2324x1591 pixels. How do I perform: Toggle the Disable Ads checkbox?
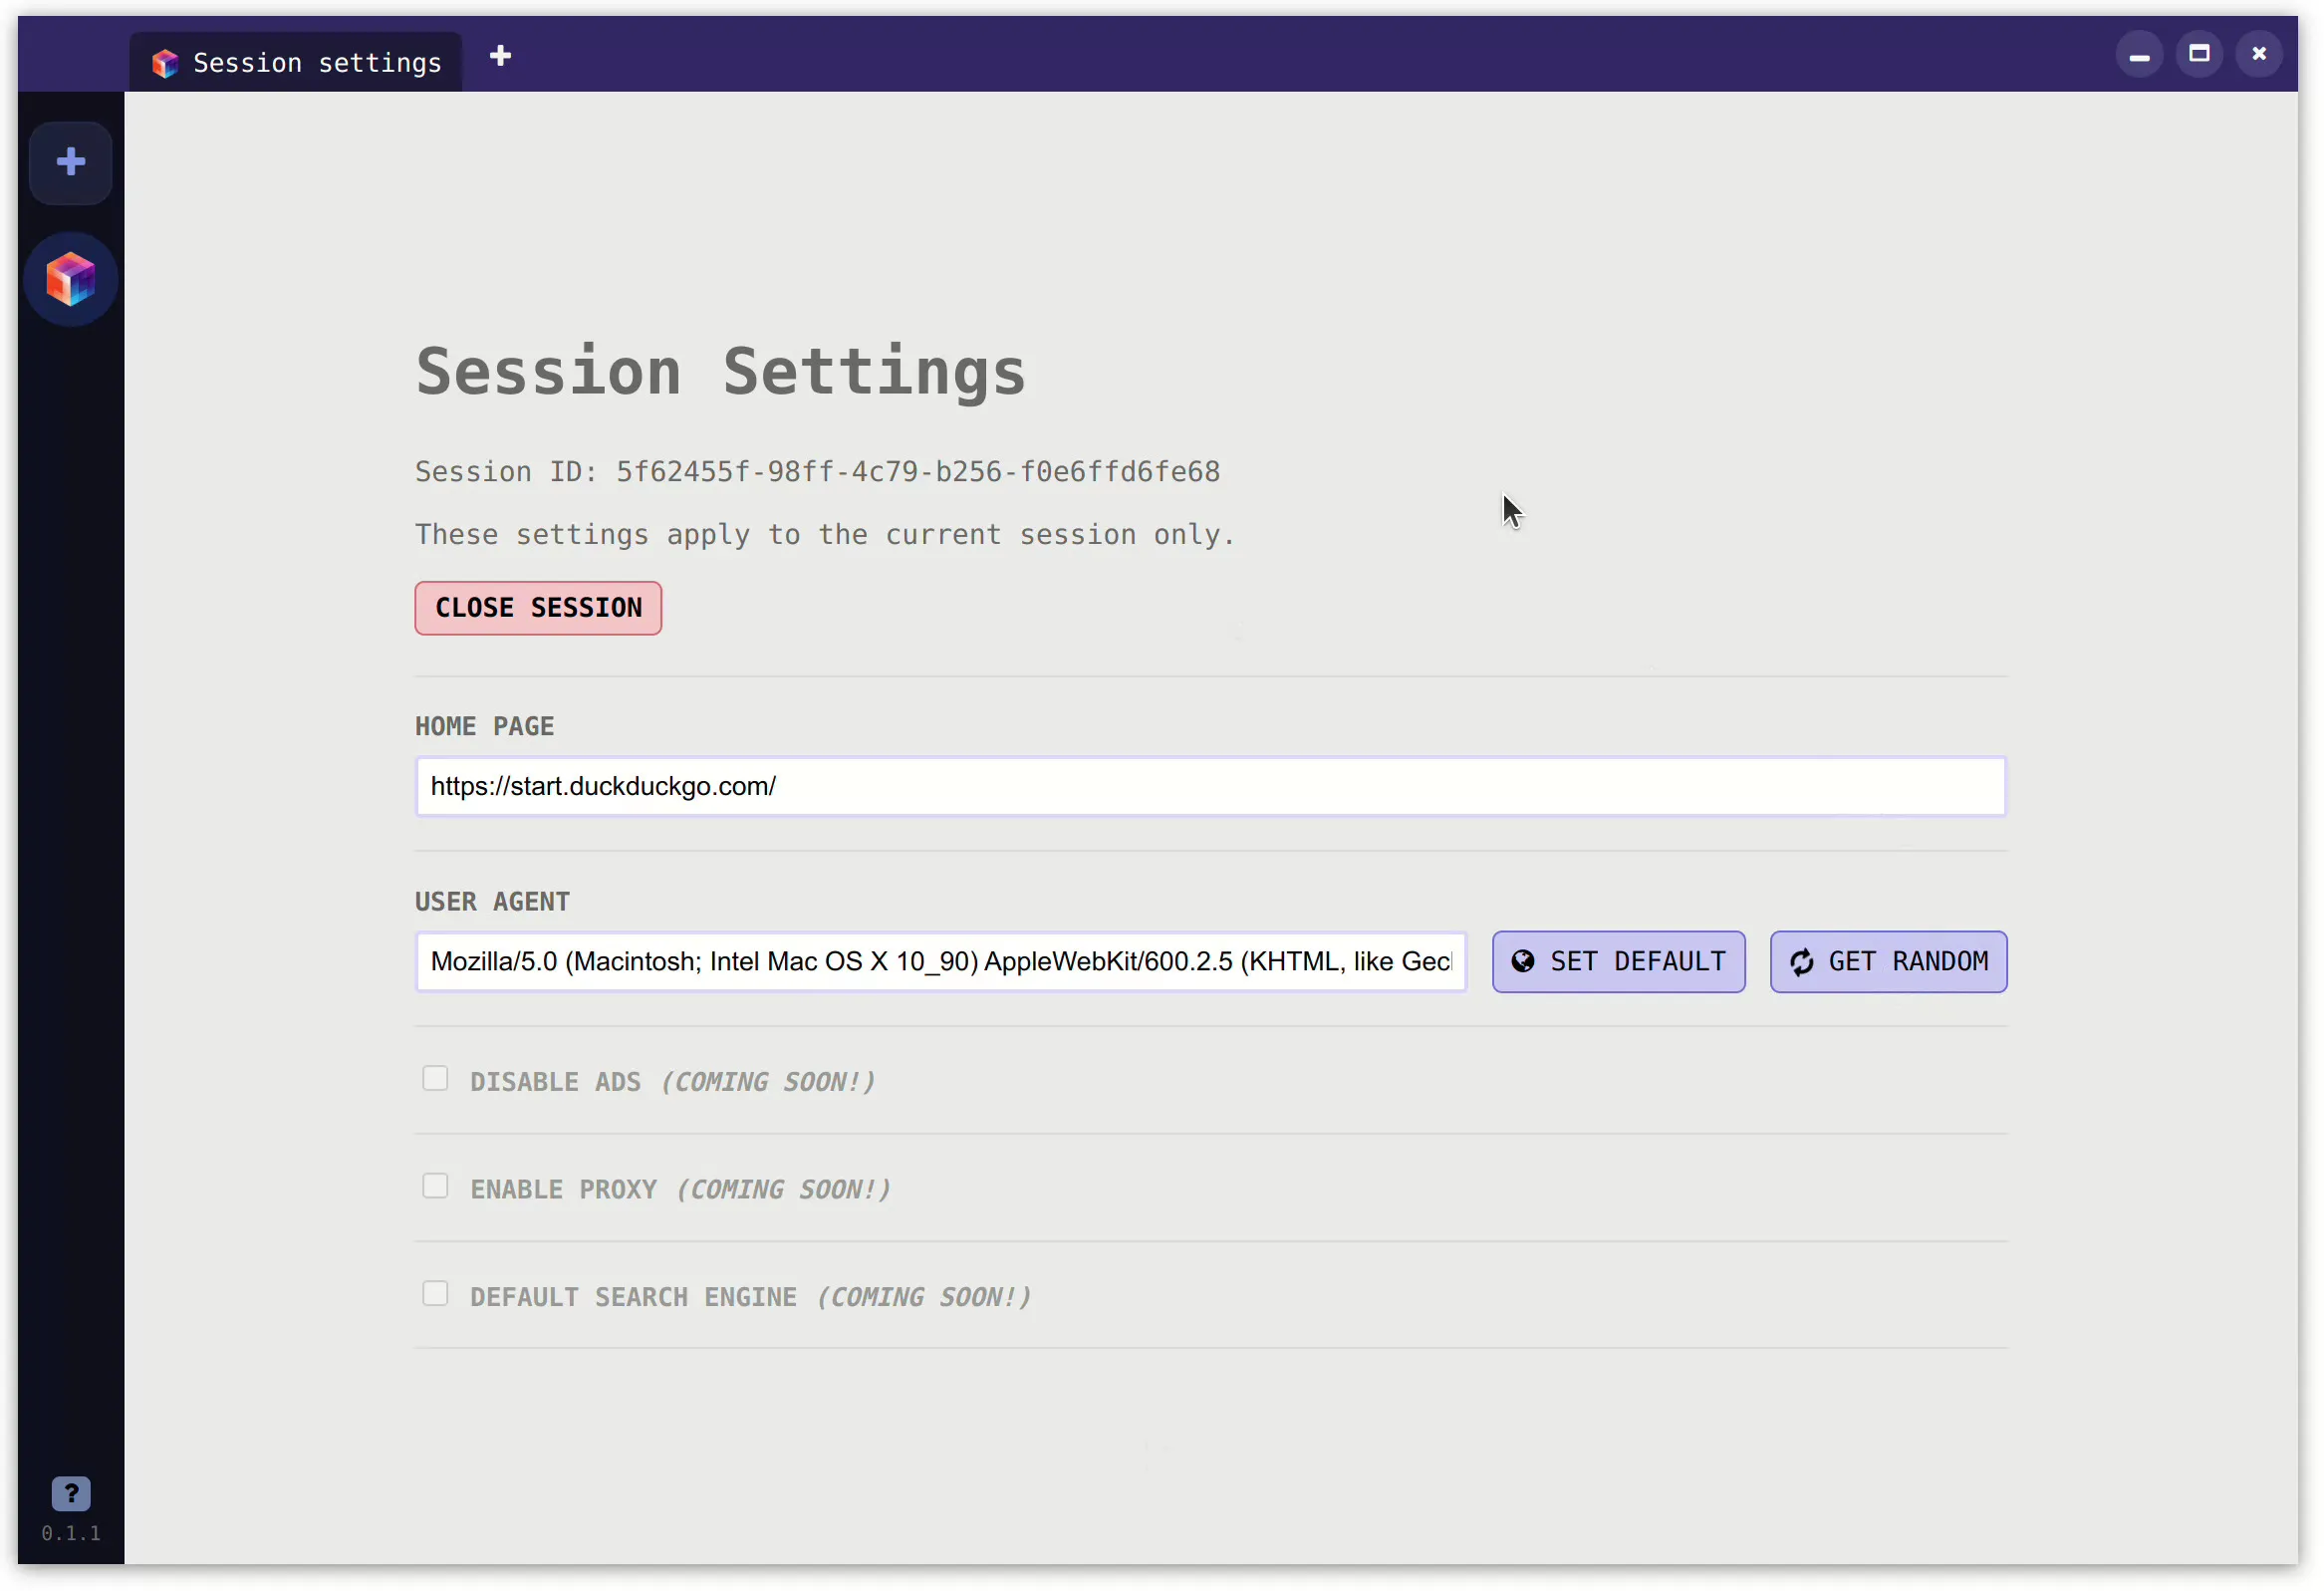tap(435, 1079)
